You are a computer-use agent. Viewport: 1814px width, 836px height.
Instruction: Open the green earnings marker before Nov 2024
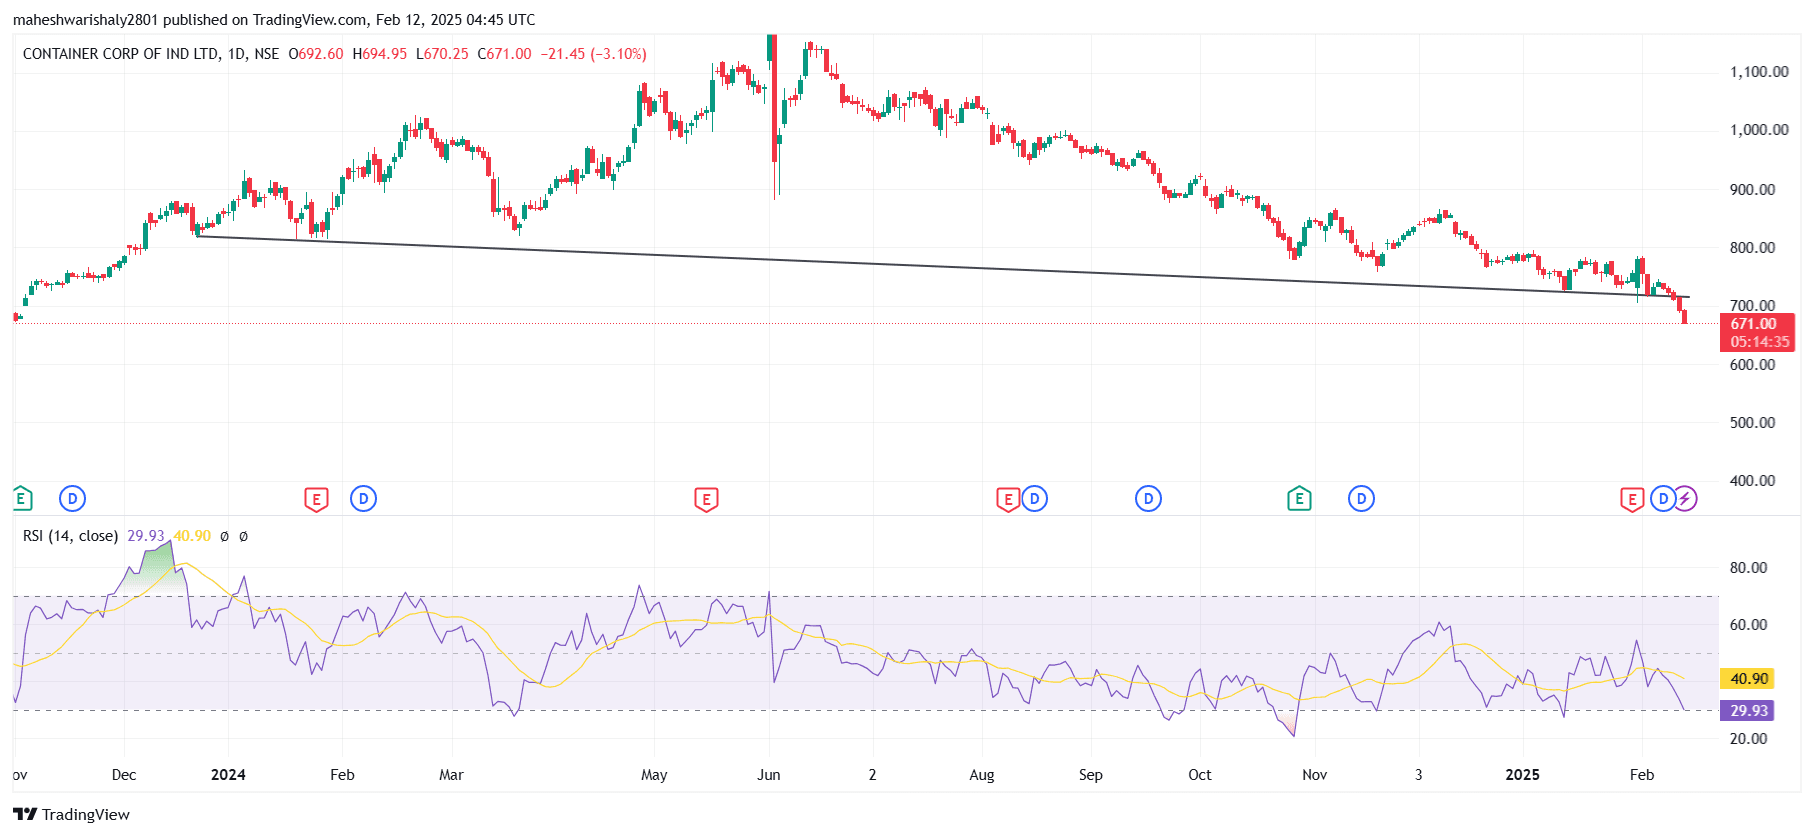(1299, 498)
